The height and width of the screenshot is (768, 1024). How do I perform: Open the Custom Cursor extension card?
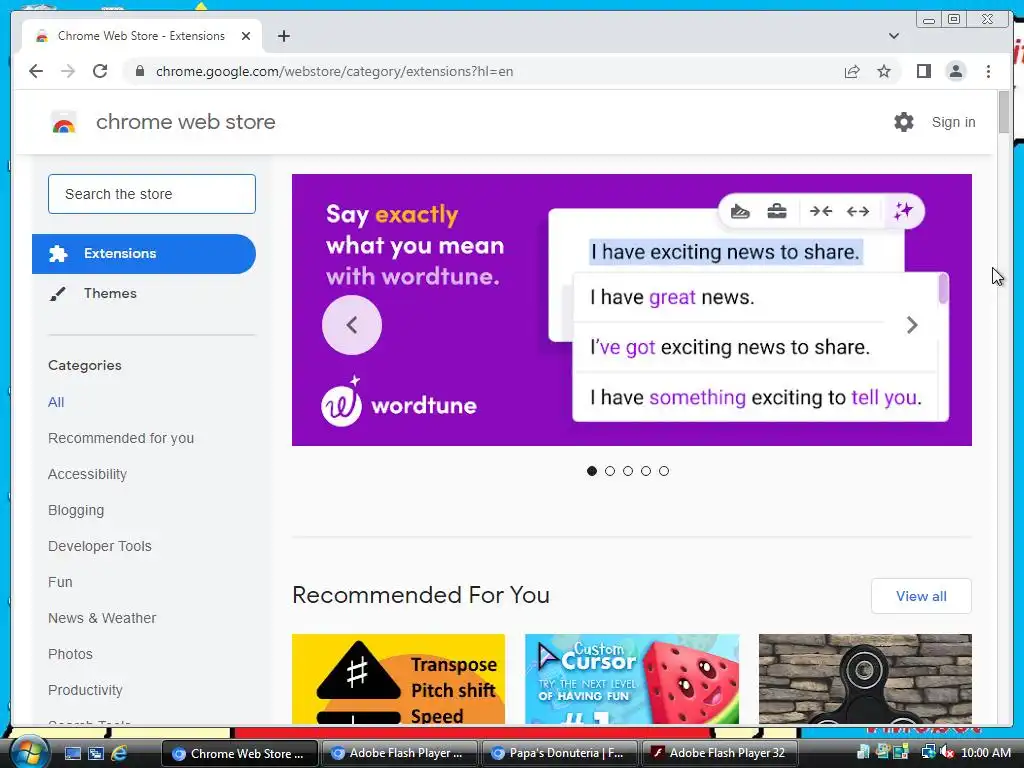tap(632, 679)
